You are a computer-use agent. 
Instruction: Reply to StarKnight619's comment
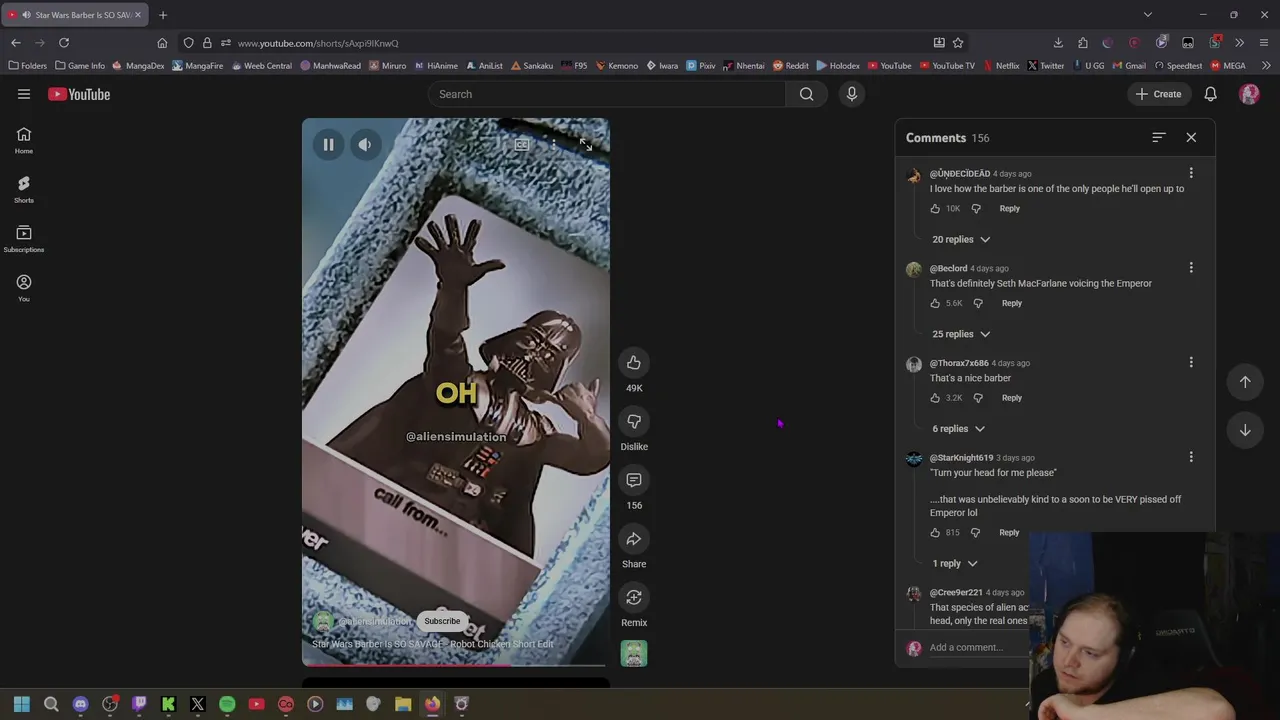tap(1009, 533)
